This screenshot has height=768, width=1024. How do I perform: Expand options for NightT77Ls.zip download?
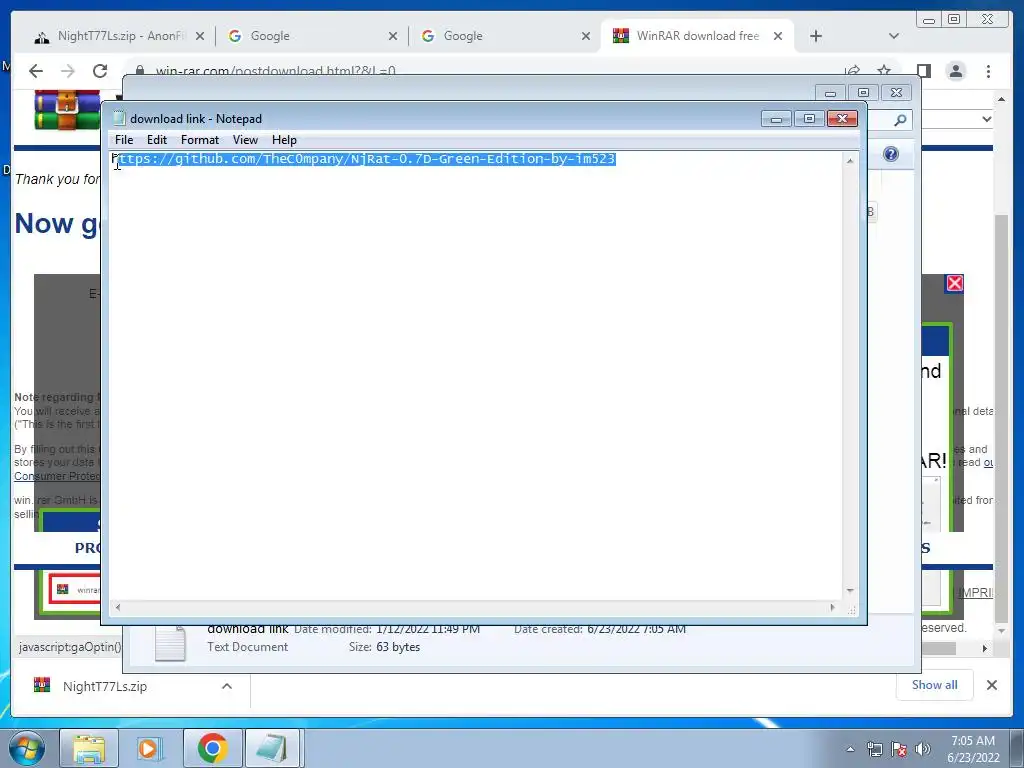(227, 686)
